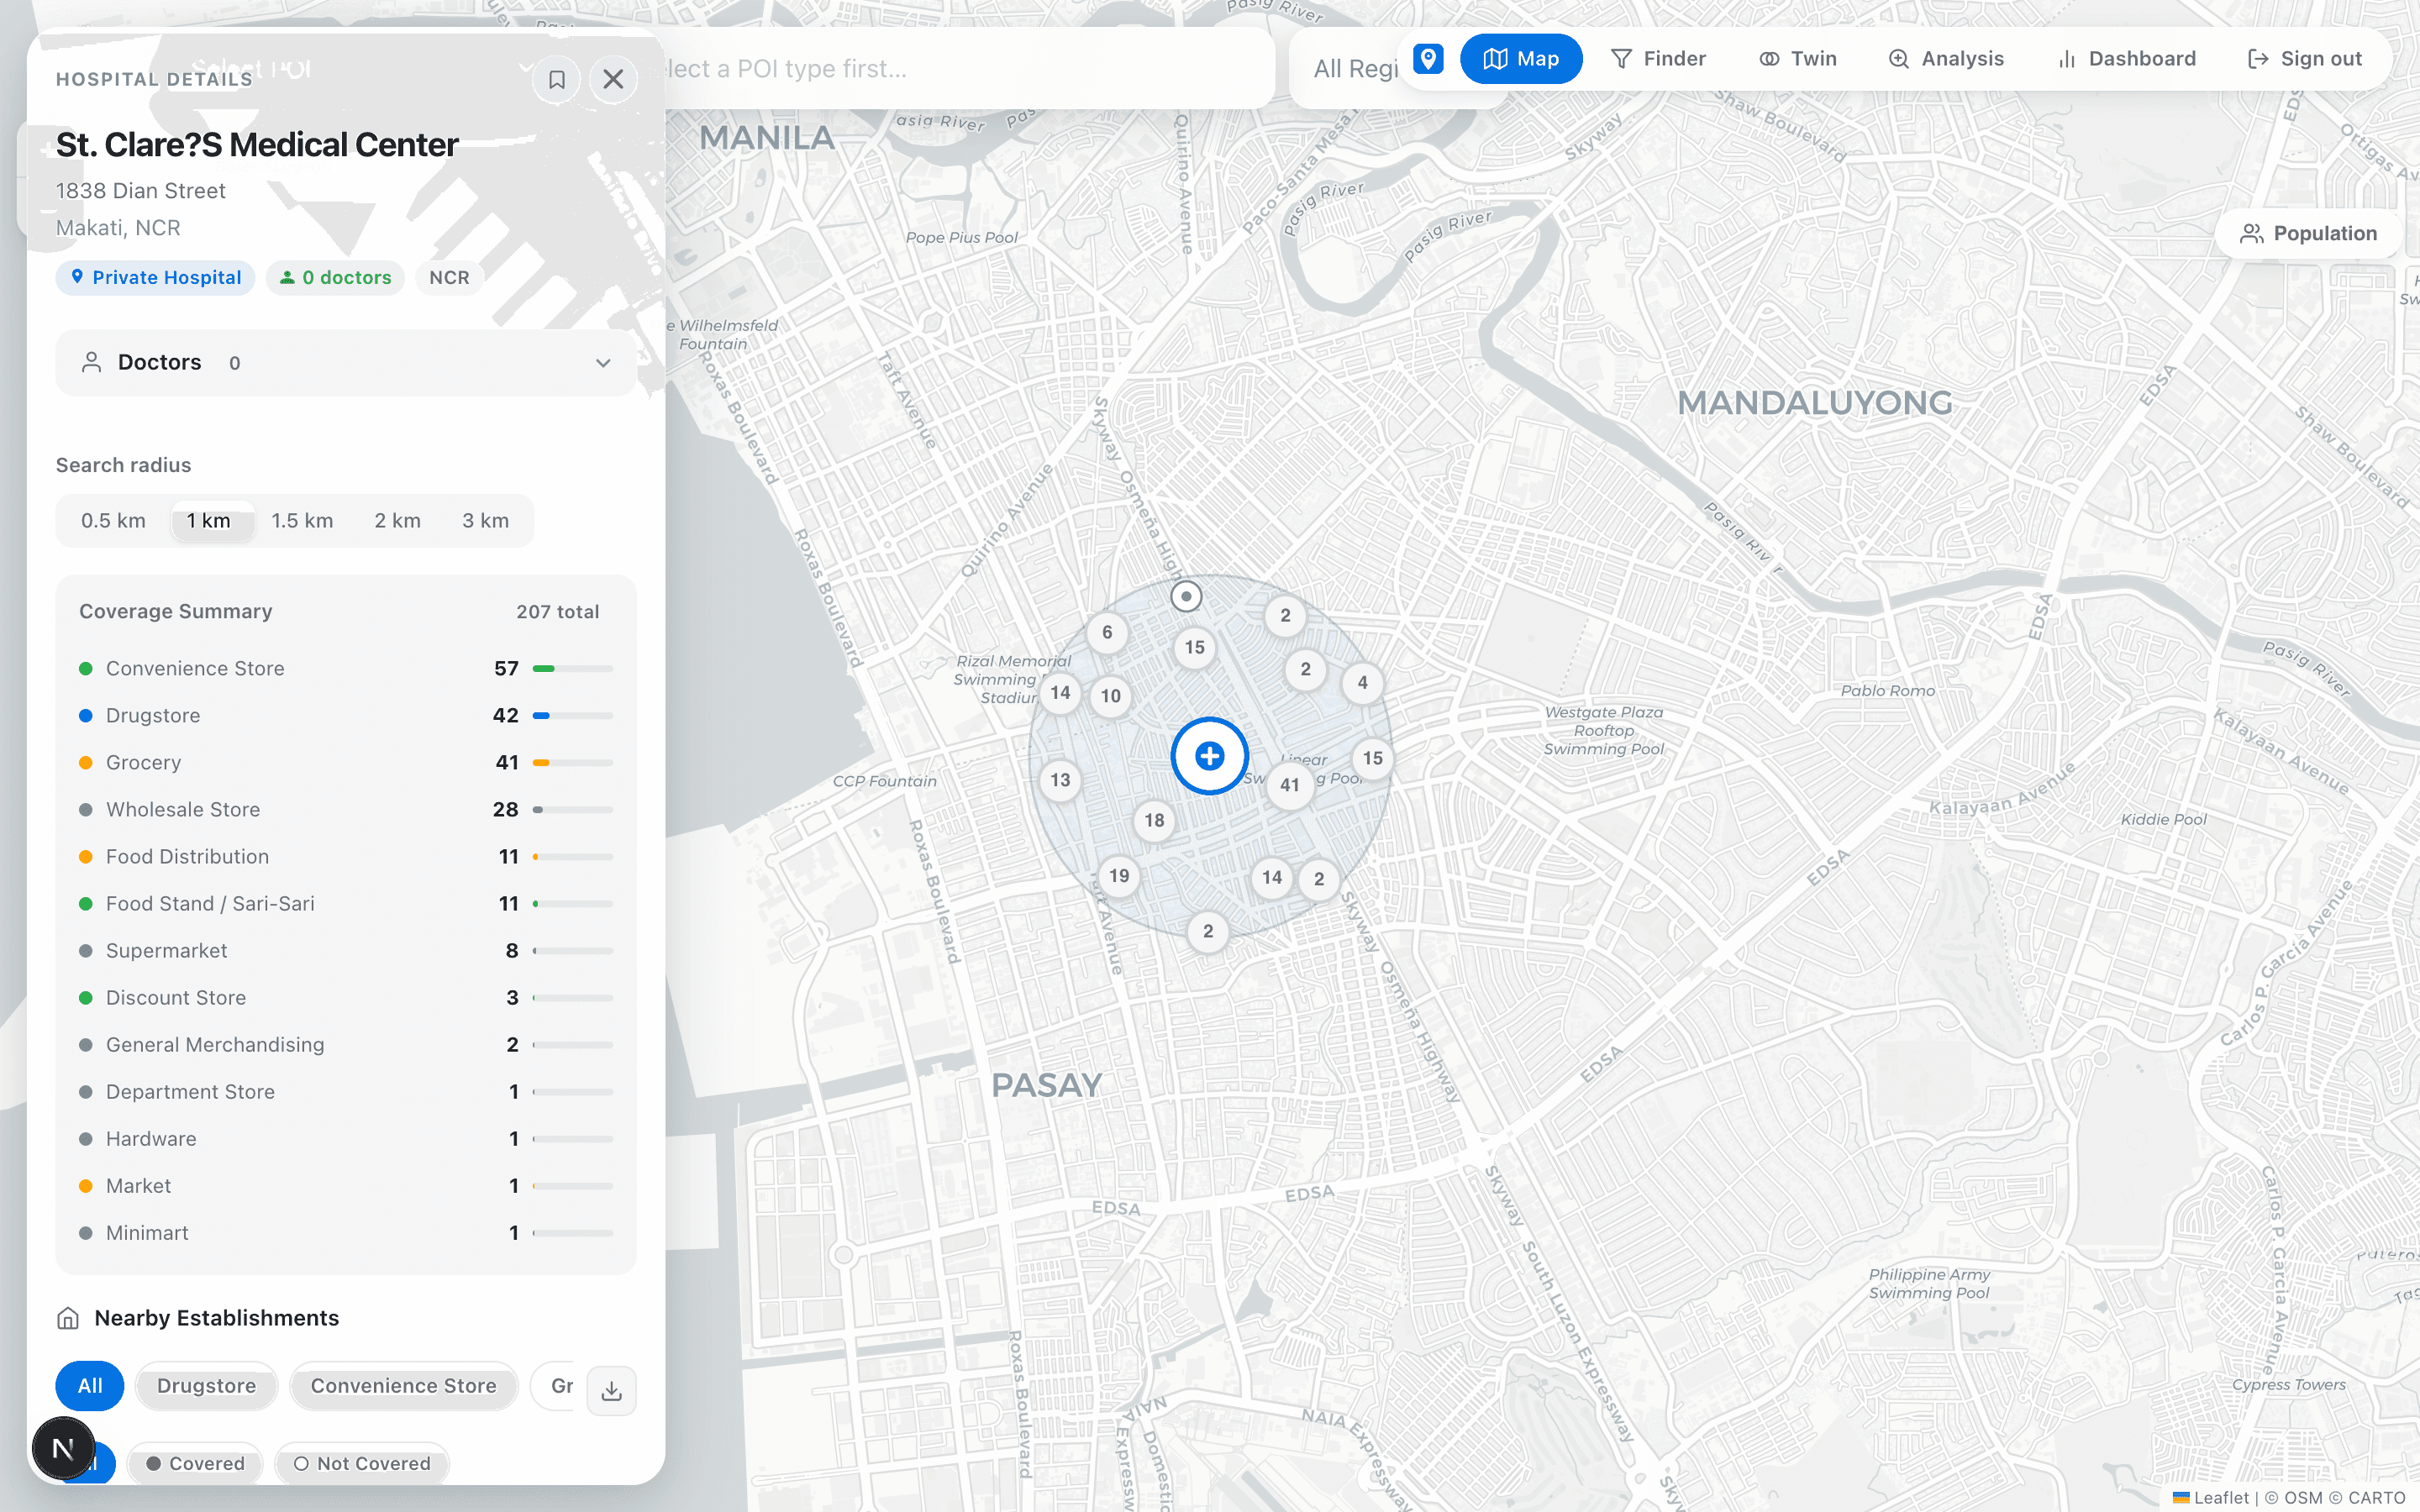Open the Twin tab
Screen dimensions: 2420x1512
click(1798, 59)
